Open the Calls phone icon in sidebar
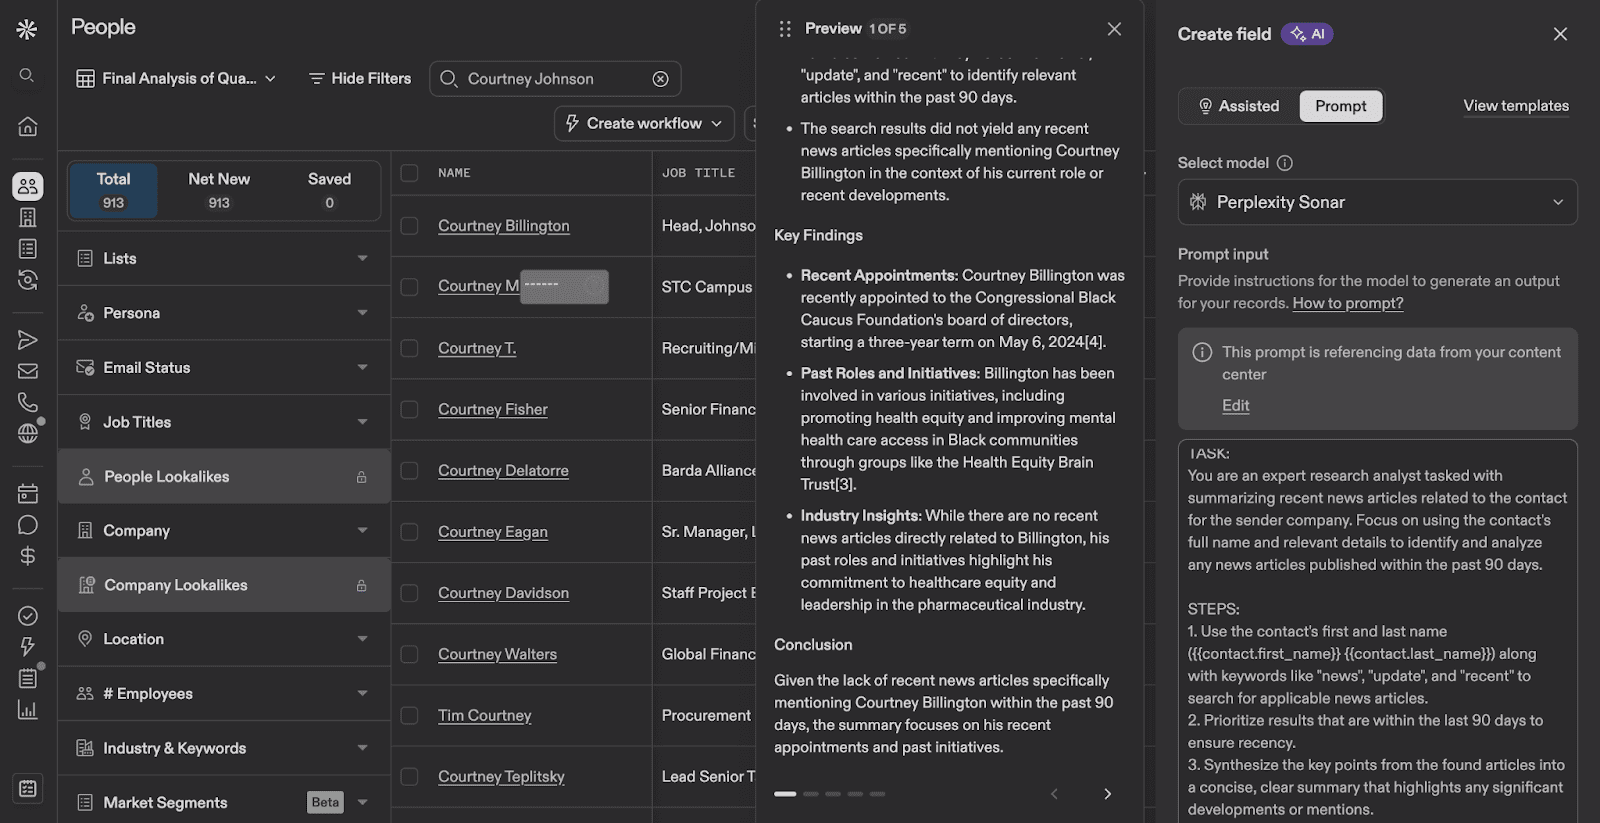 [28, 402]
